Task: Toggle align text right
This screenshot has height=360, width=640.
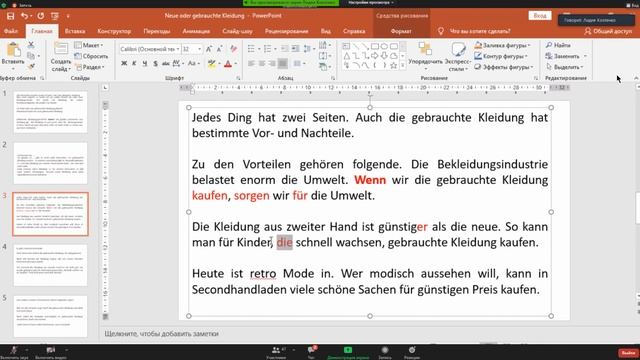Action: point(272,64)
